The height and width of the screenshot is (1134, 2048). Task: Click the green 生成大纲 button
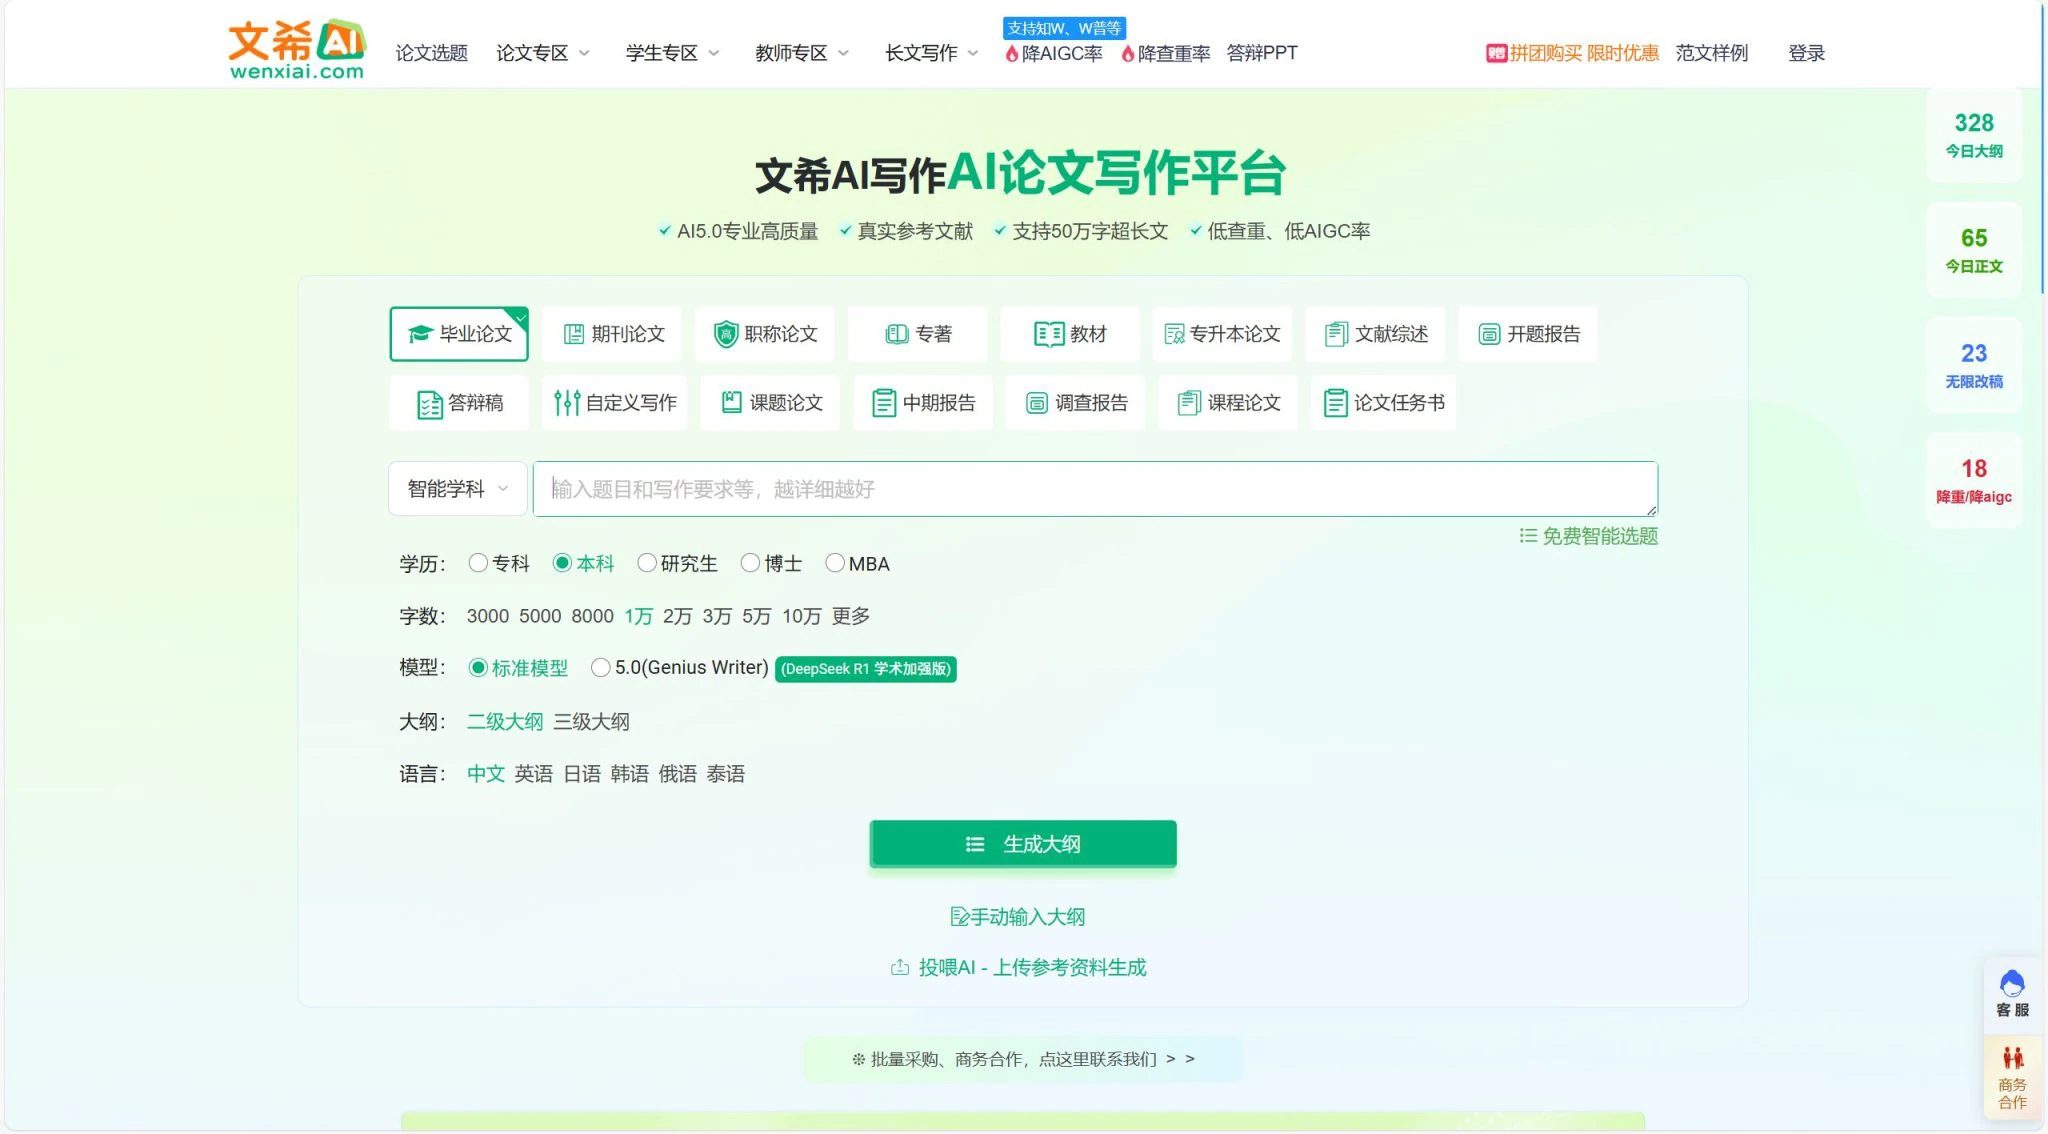pos(1023,844)
